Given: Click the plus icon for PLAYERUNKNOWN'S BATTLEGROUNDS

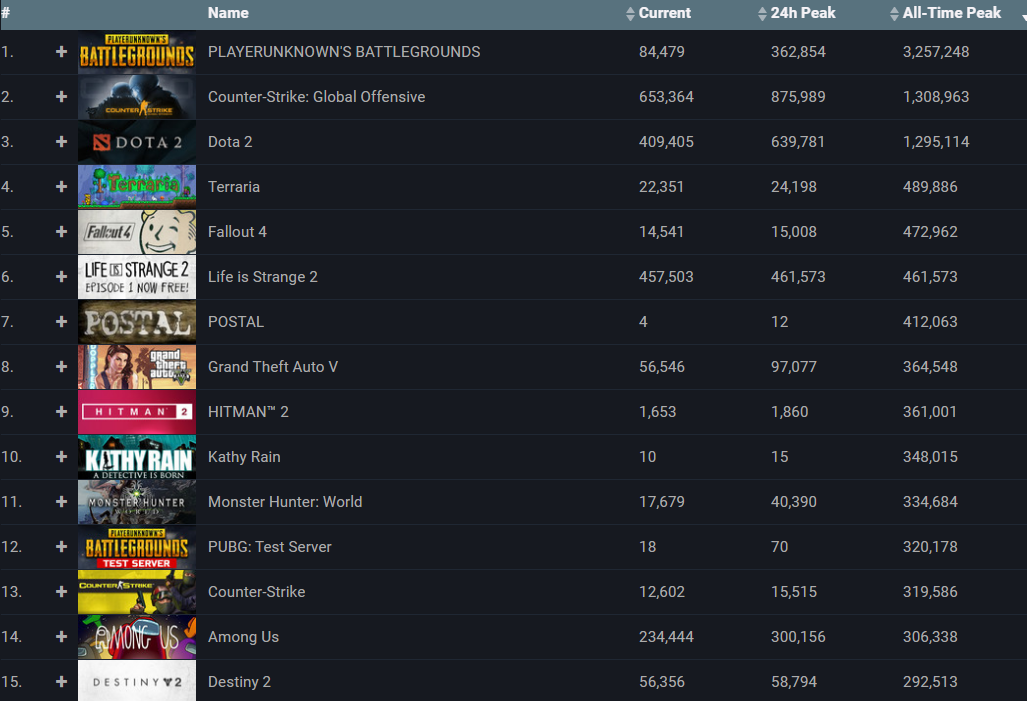Looking at the screenshot, I should (62, 52).
